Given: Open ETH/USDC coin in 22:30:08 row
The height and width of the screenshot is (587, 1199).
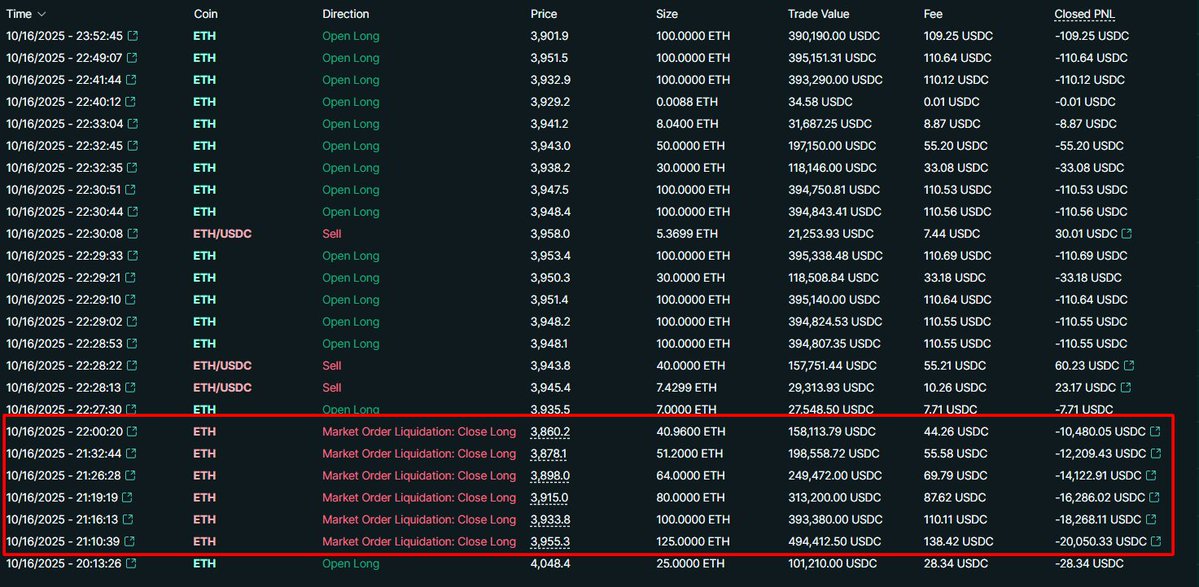Looking at the screenshot, I should click(x=222, y=234).
